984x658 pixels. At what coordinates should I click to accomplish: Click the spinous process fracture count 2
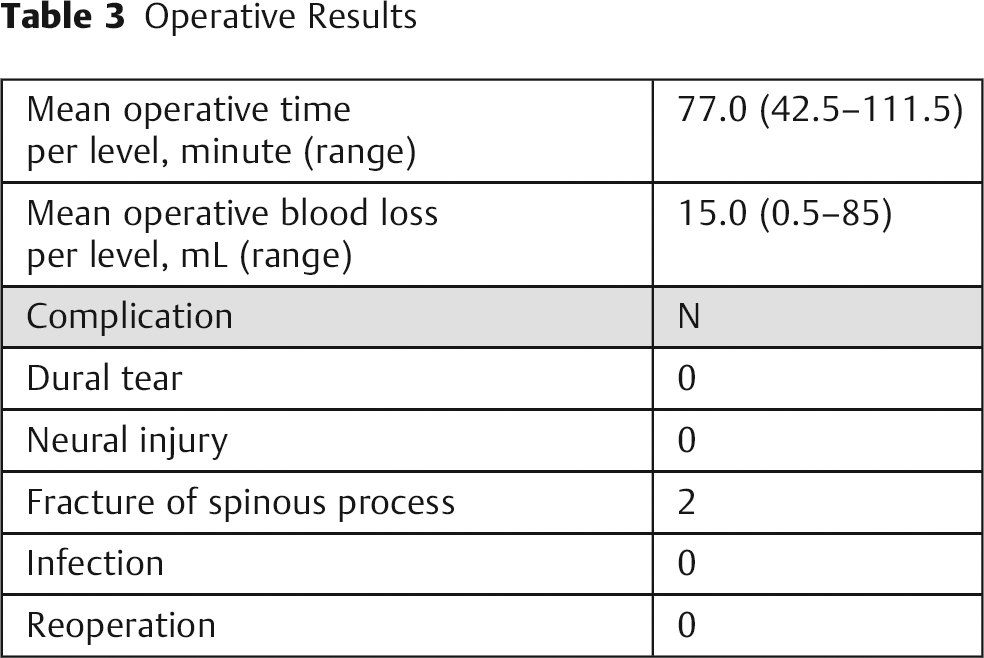coord(687,502)
